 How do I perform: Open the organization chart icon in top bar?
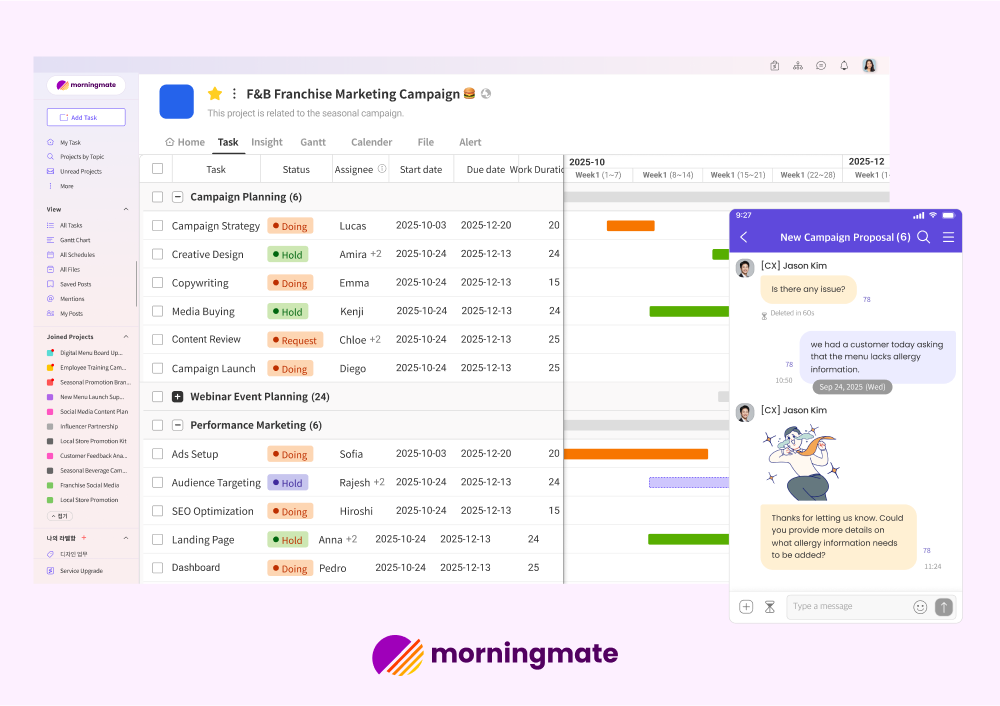point(797,66)
